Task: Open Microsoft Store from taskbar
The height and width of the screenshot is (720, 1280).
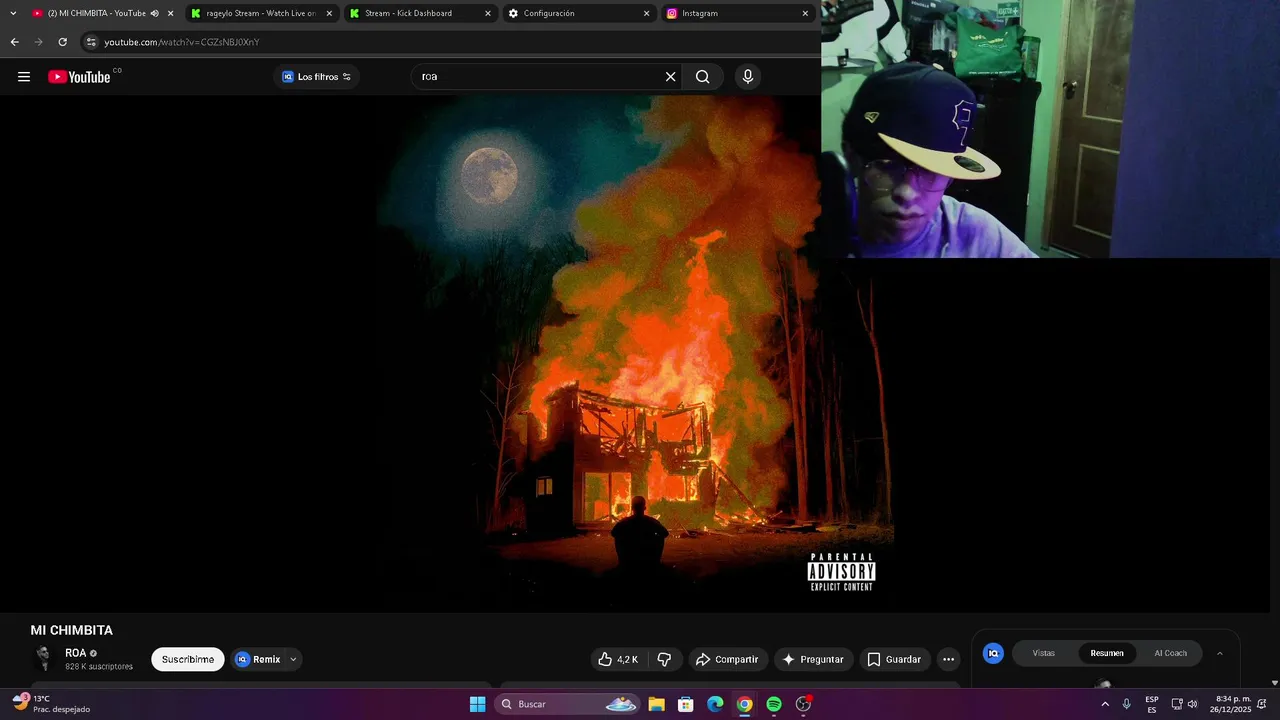Action: 686,704
